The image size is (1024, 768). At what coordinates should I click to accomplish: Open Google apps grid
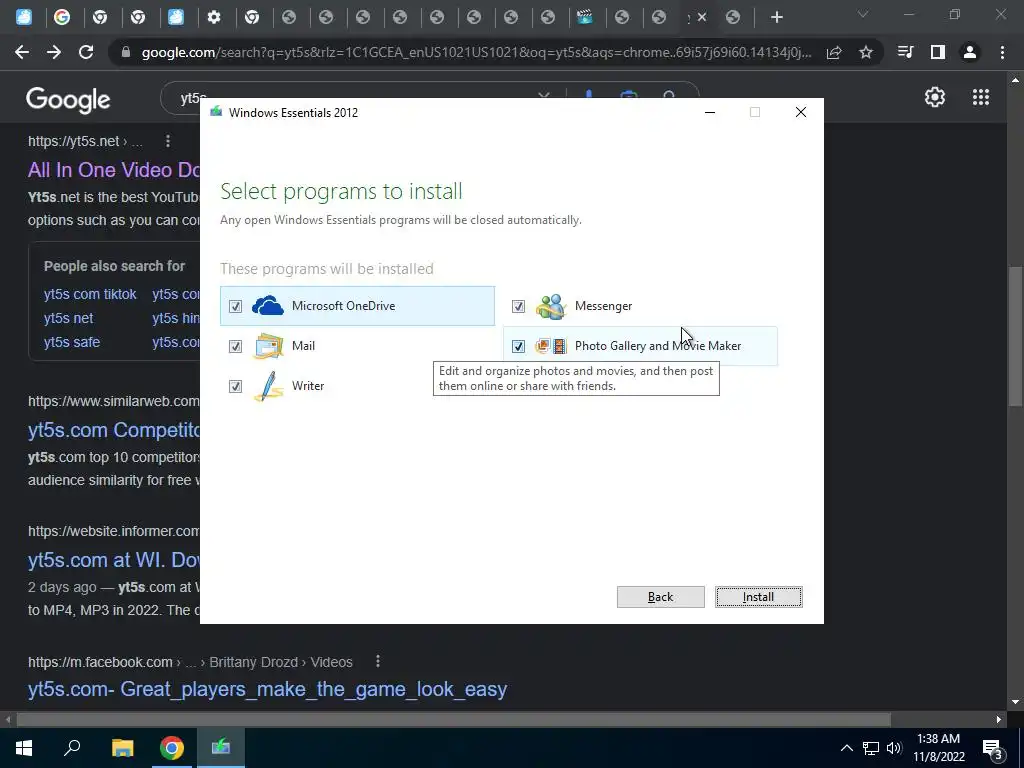981,97
